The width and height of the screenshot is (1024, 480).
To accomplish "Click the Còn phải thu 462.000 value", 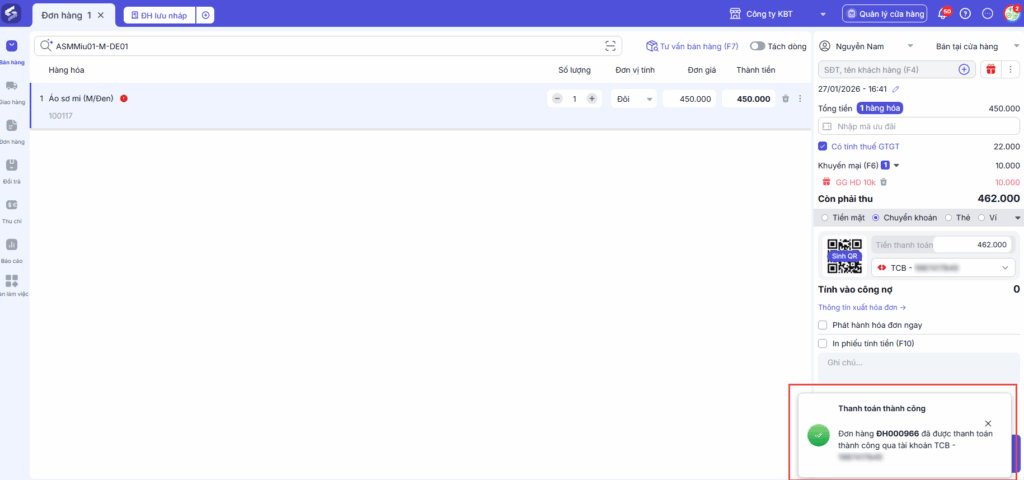I will tap(999, 199).
